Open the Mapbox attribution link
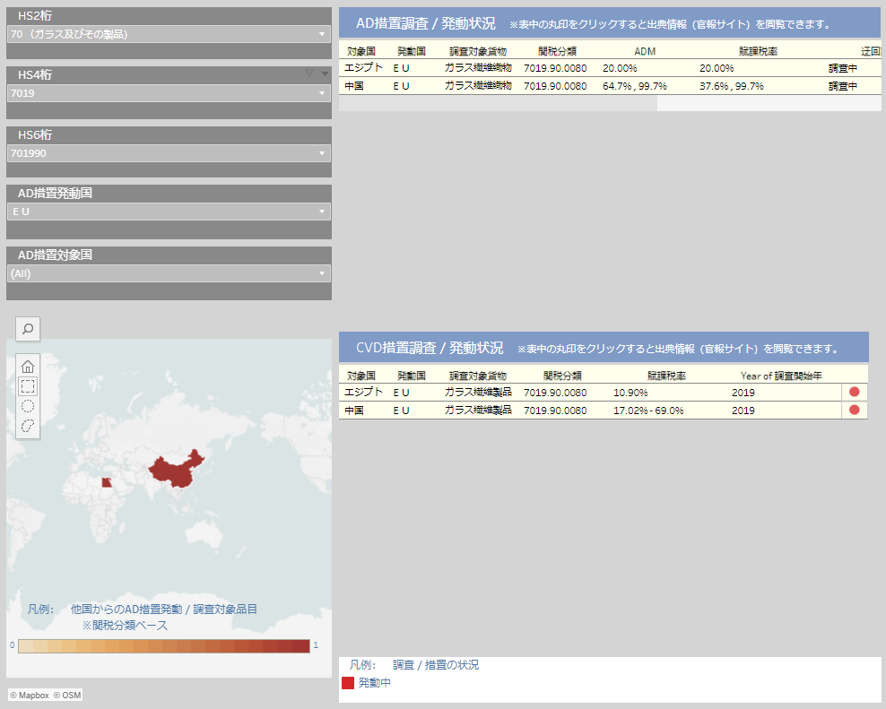 [29, 695]
